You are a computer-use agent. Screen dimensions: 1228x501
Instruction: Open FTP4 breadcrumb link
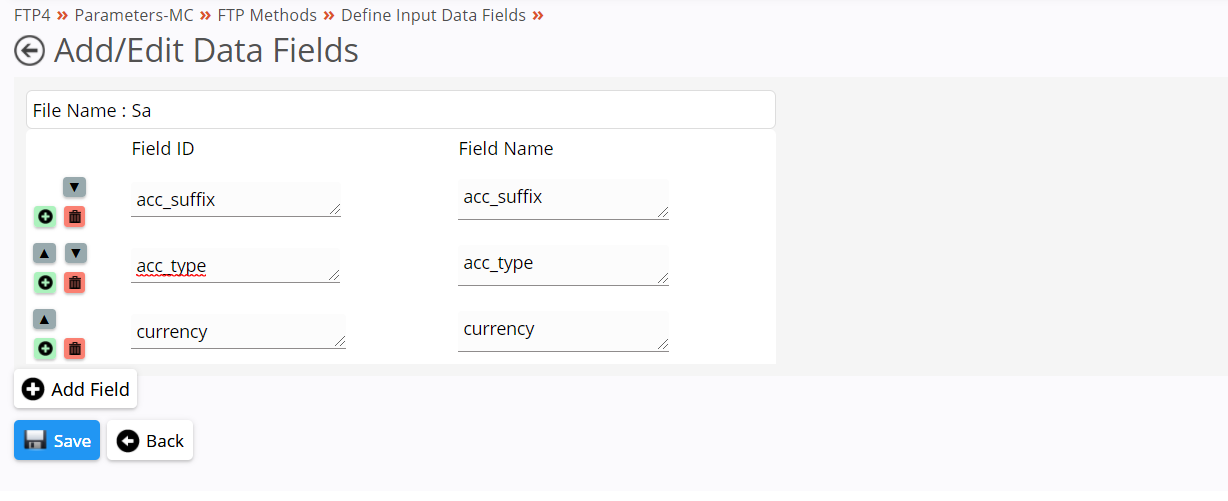[32, 15]
